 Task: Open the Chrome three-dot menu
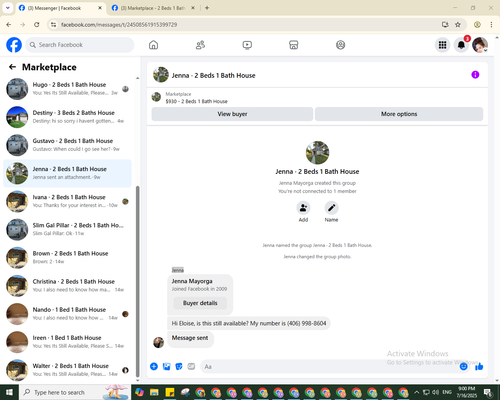491,25
